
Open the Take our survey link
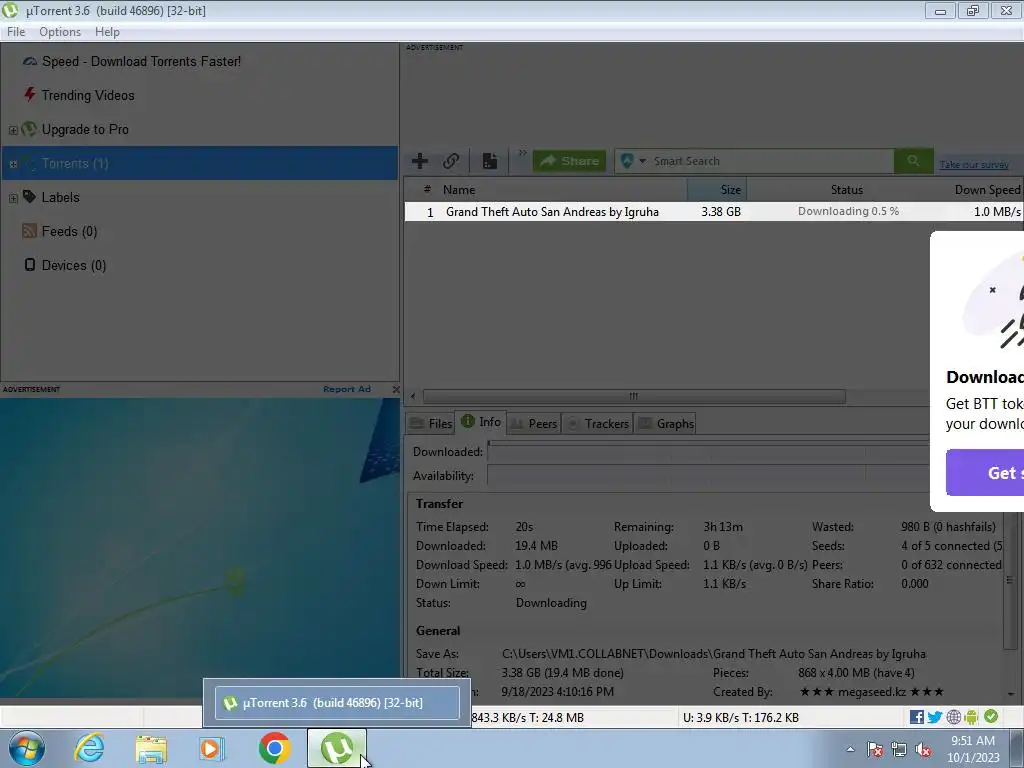pyautogui.click(x=974, y=165)
